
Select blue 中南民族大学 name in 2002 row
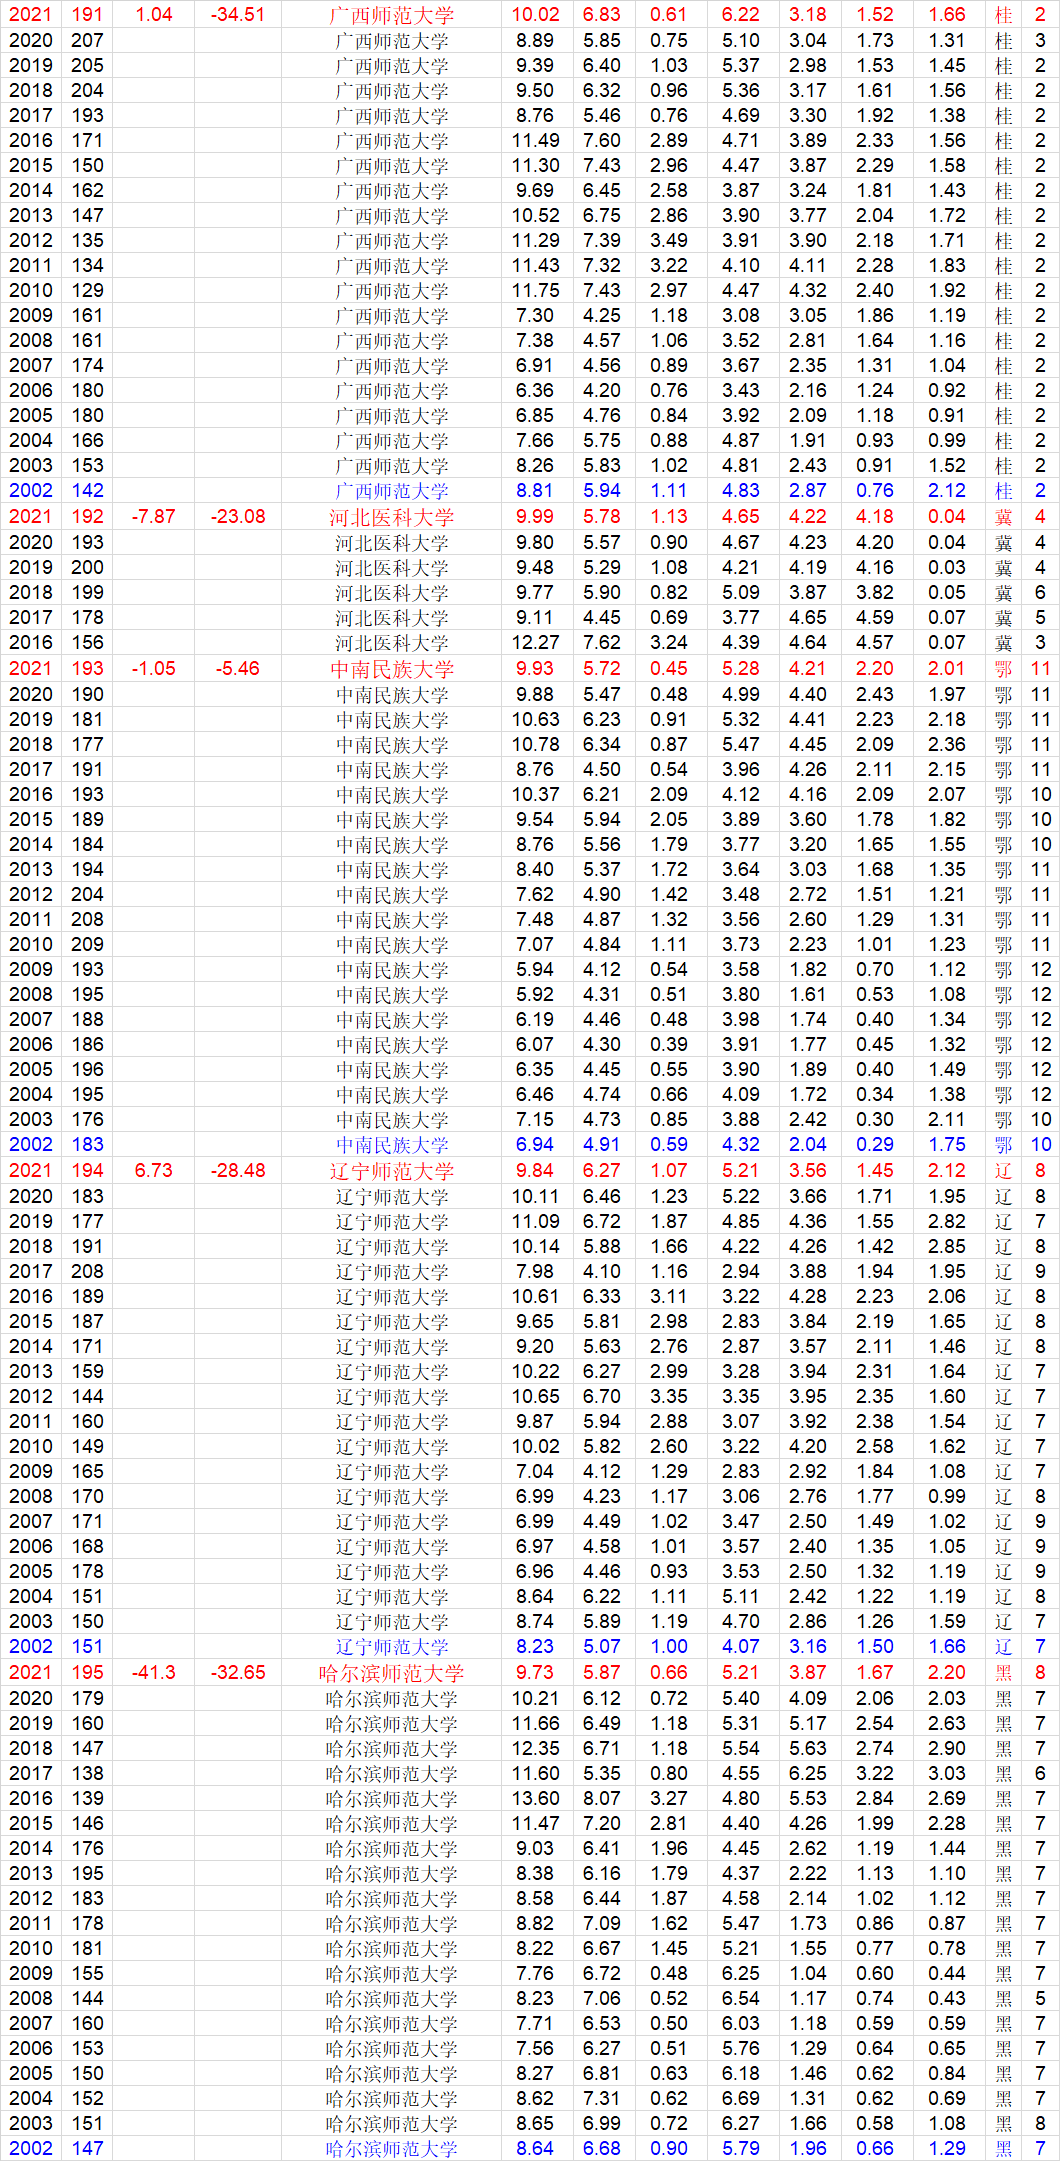coord(392,1145)
